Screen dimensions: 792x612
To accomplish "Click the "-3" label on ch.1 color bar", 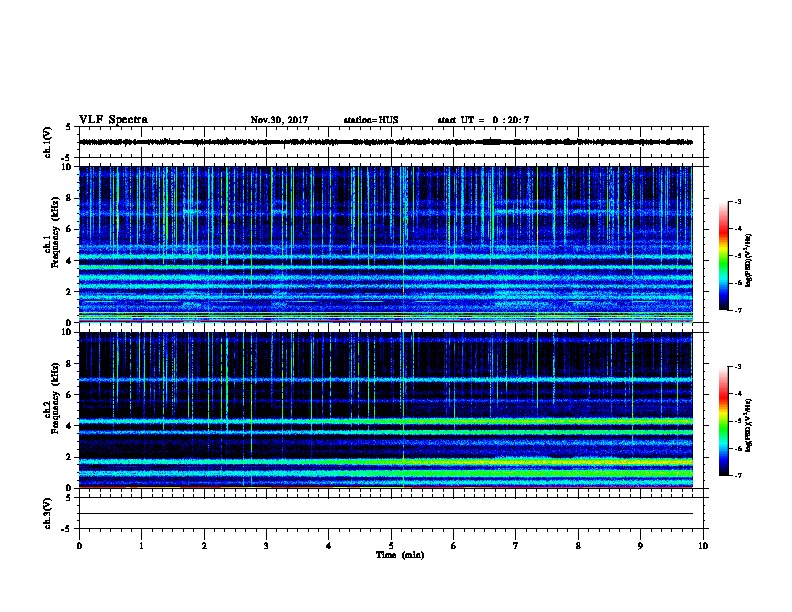I will 737,201.
